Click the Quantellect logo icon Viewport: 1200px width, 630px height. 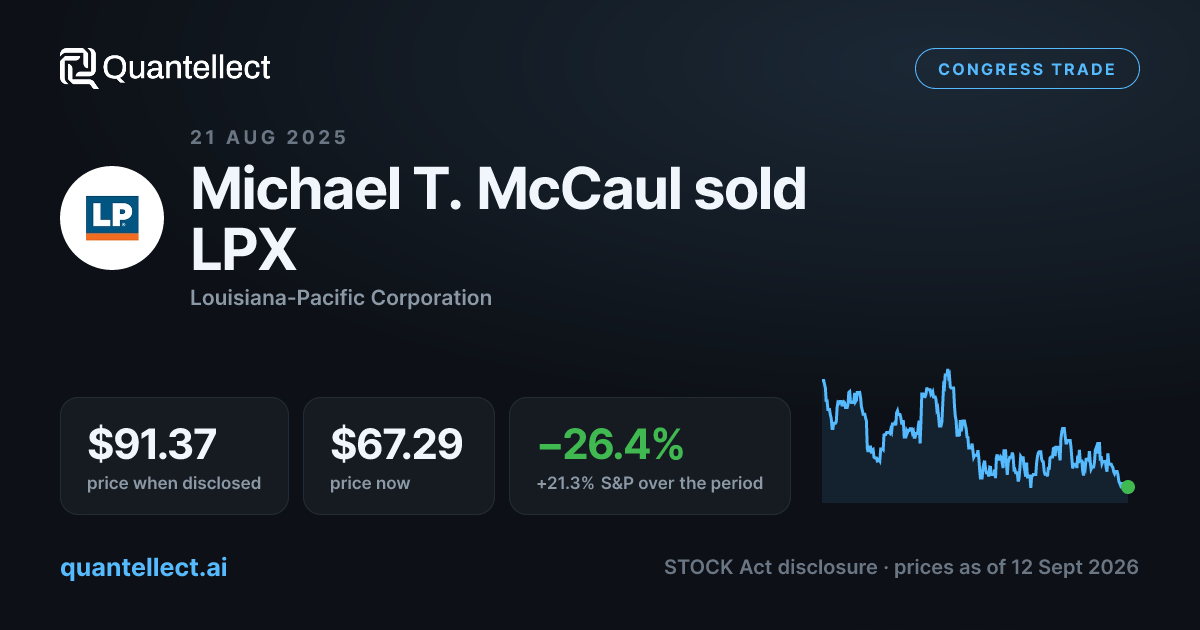pos(78,68)
